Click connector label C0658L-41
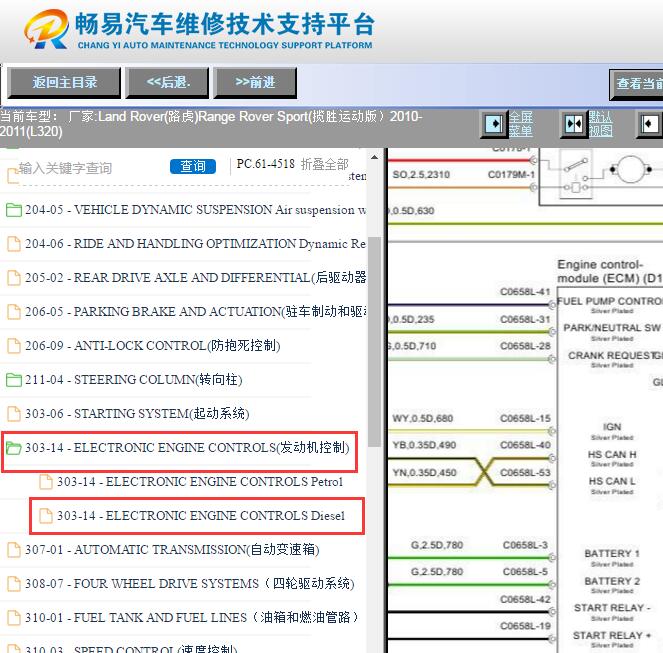The image size is (663, 653). pyautogui.click(x=525, y=292)
